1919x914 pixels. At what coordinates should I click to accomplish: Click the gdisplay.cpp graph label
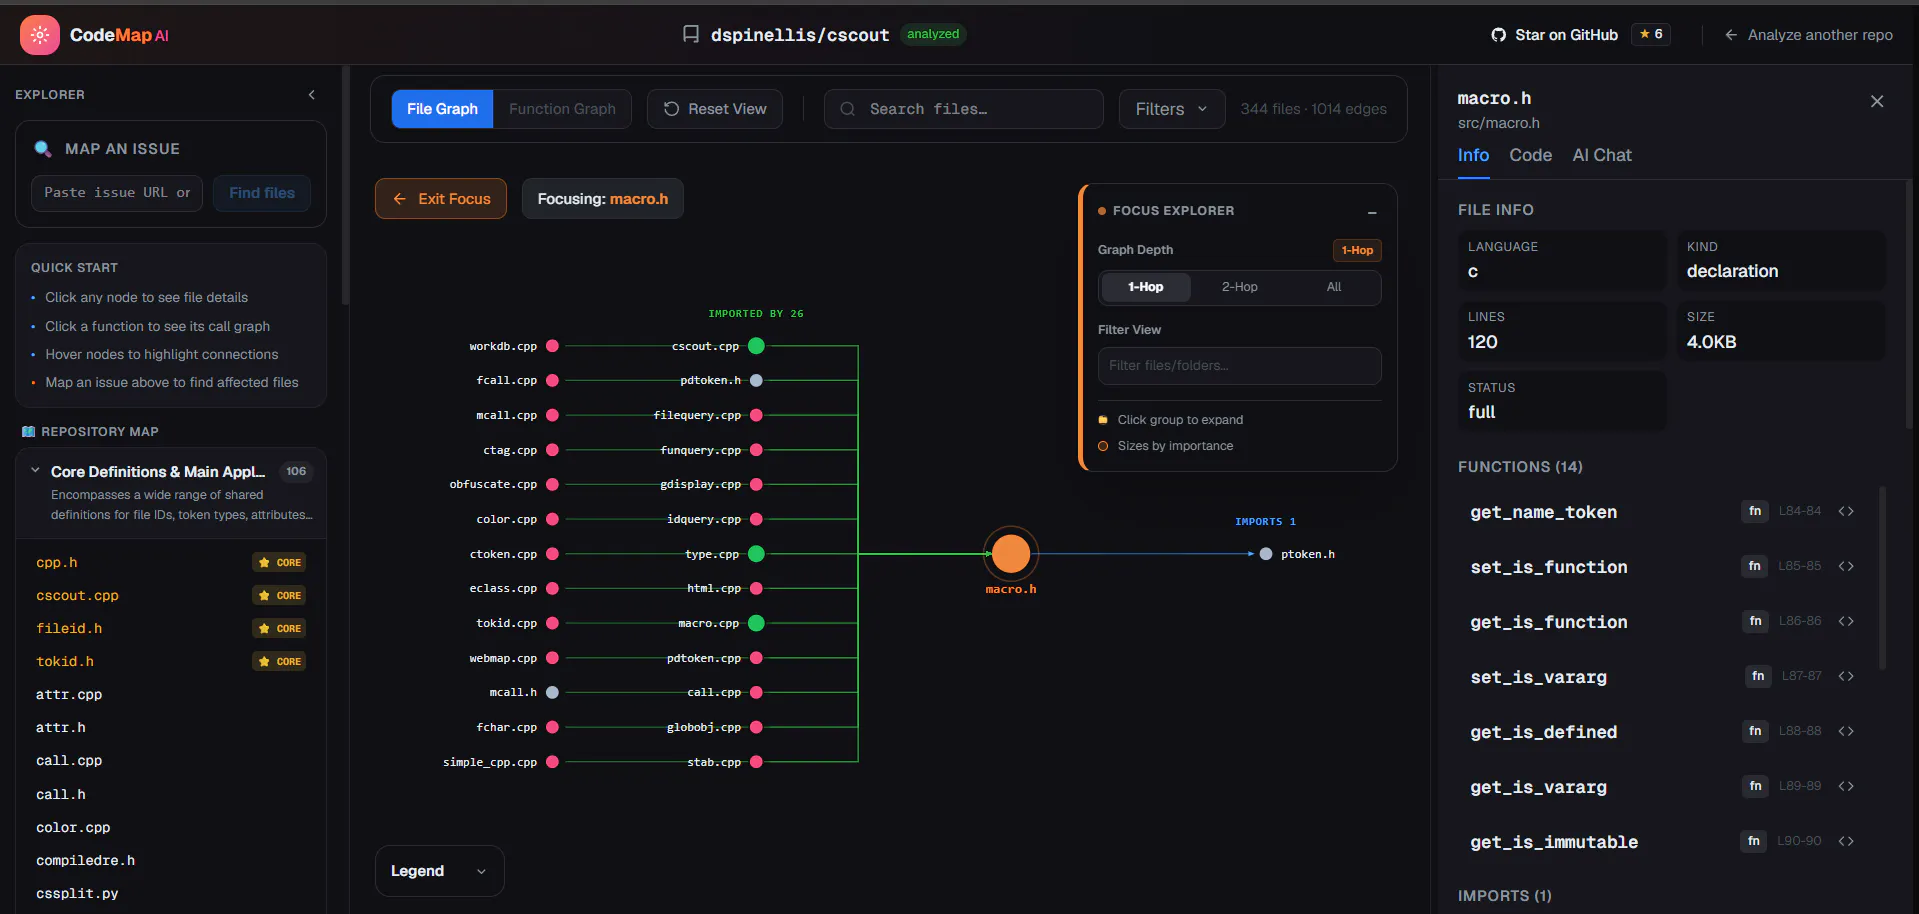pos(700,484)
